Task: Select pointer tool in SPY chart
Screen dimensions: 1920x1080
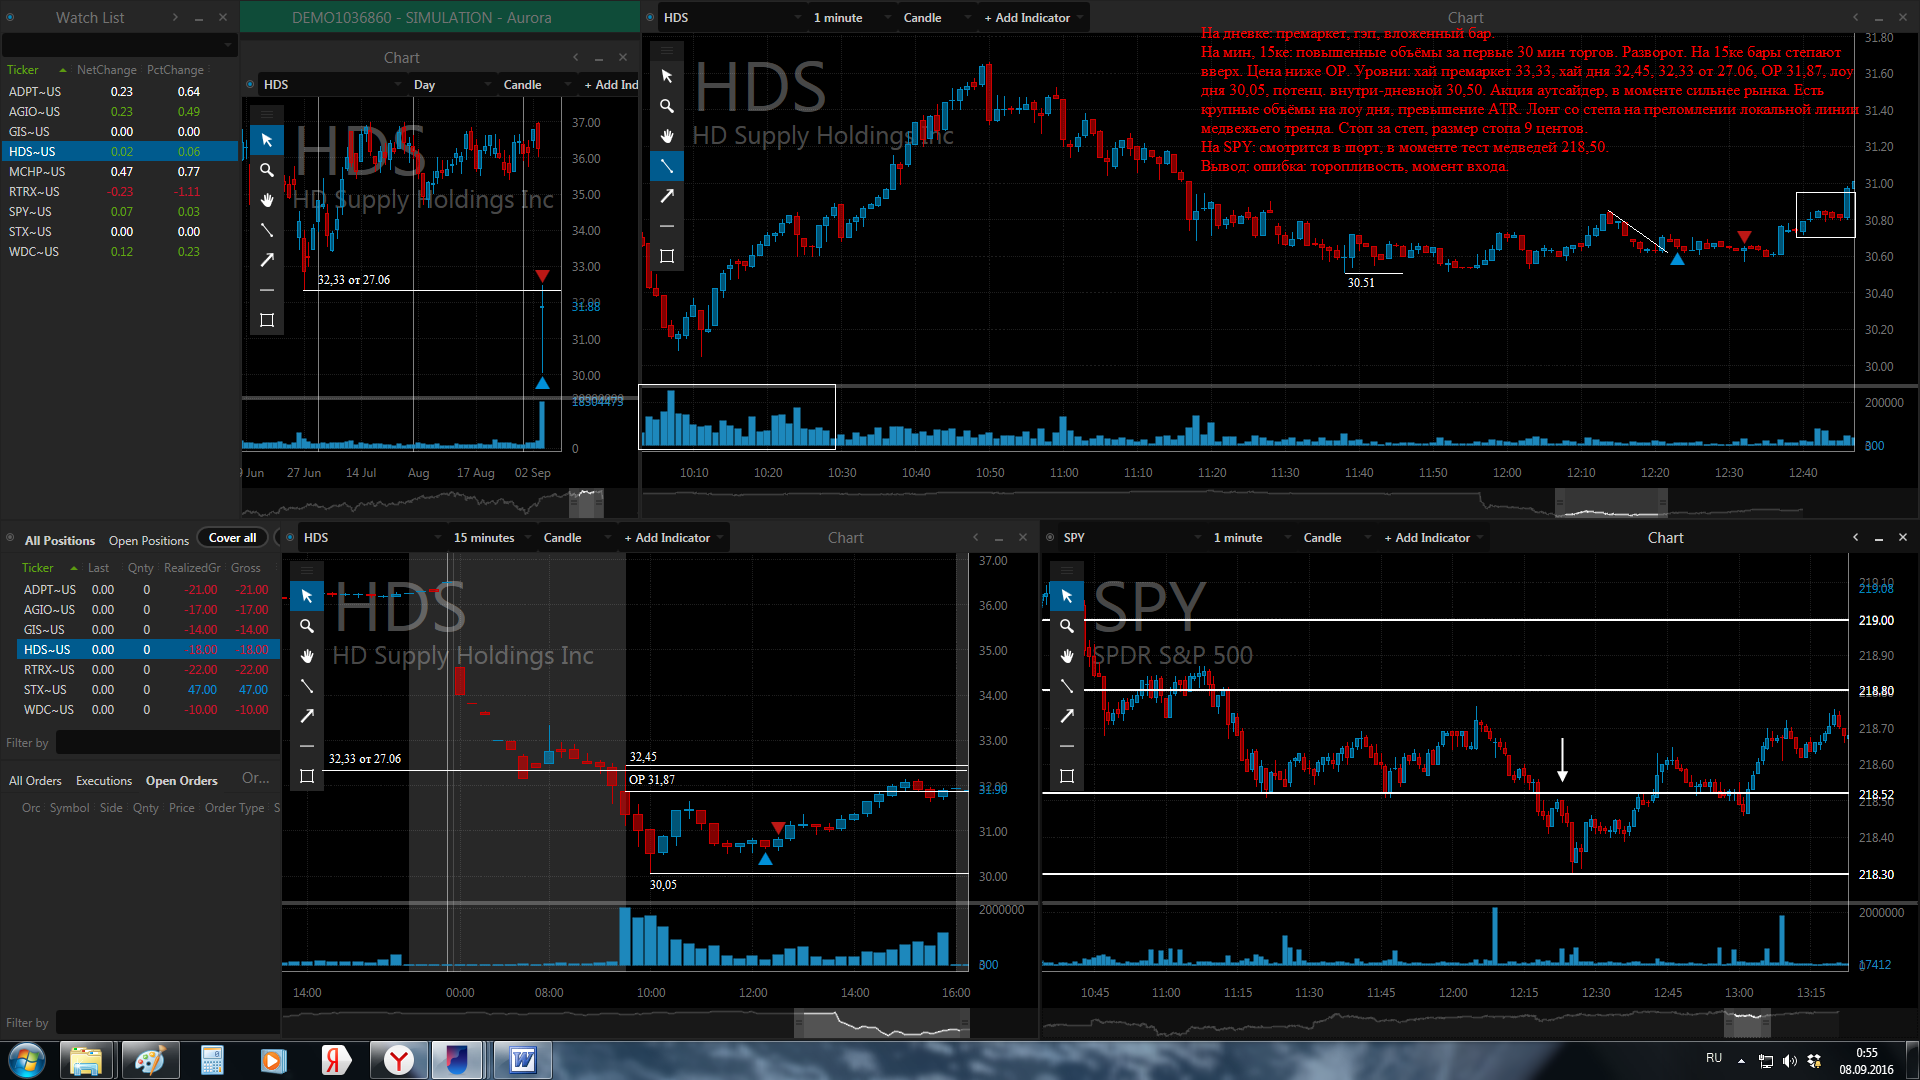Action: (1067, 596)
